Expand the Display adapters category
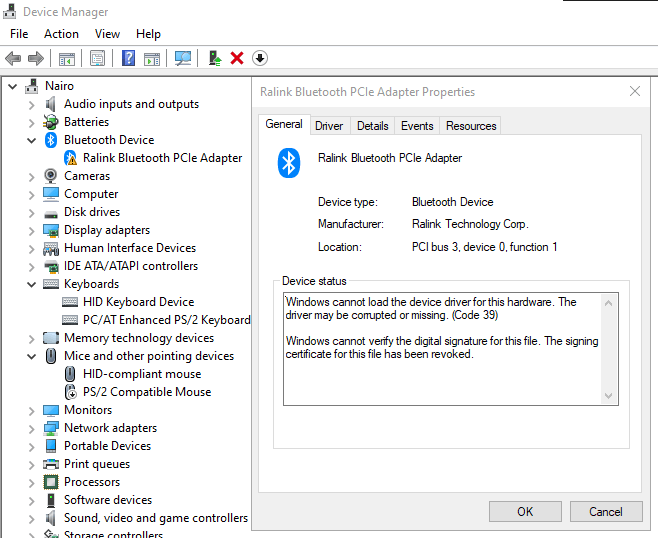658x538 pixels. click(x=32, y=230)
